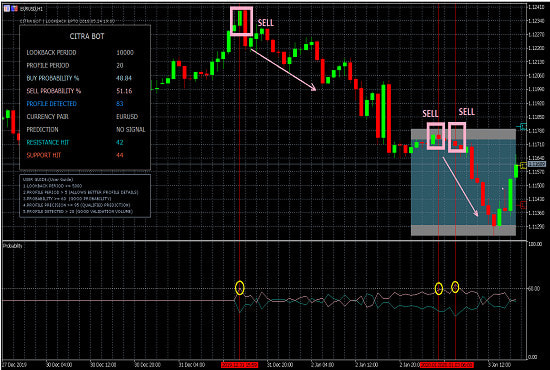
Task: Click the second small icon beside EURUSD,H1 title
Action: [14, 9]
